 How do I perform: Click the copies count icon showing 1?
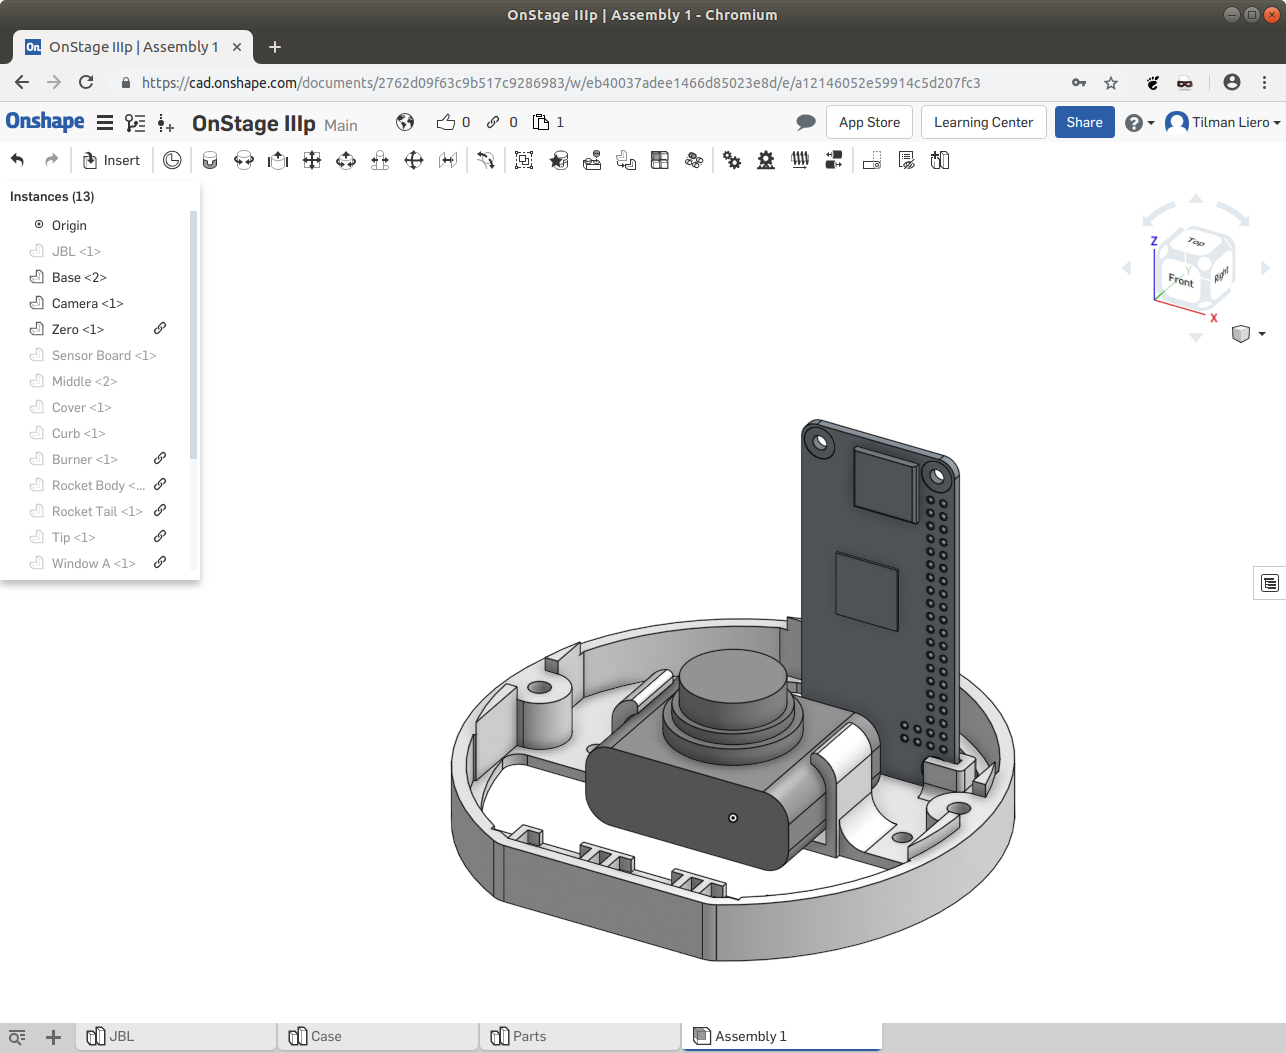click(541, 122)
